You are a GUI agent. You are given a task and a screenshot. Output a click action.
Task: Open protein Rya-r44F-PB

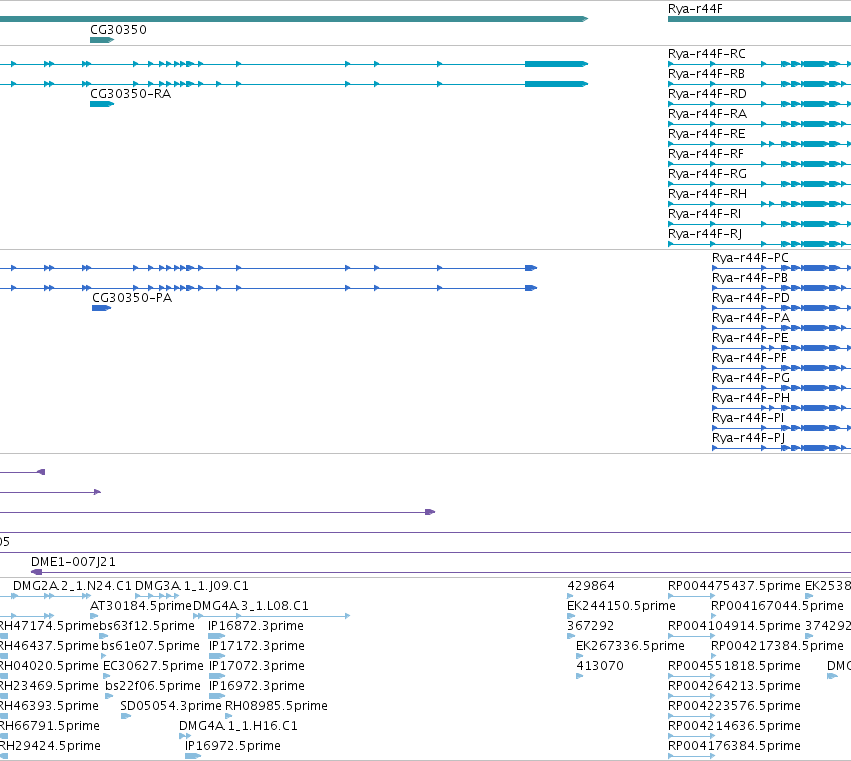pyautogui.click(x=750, y=278)
